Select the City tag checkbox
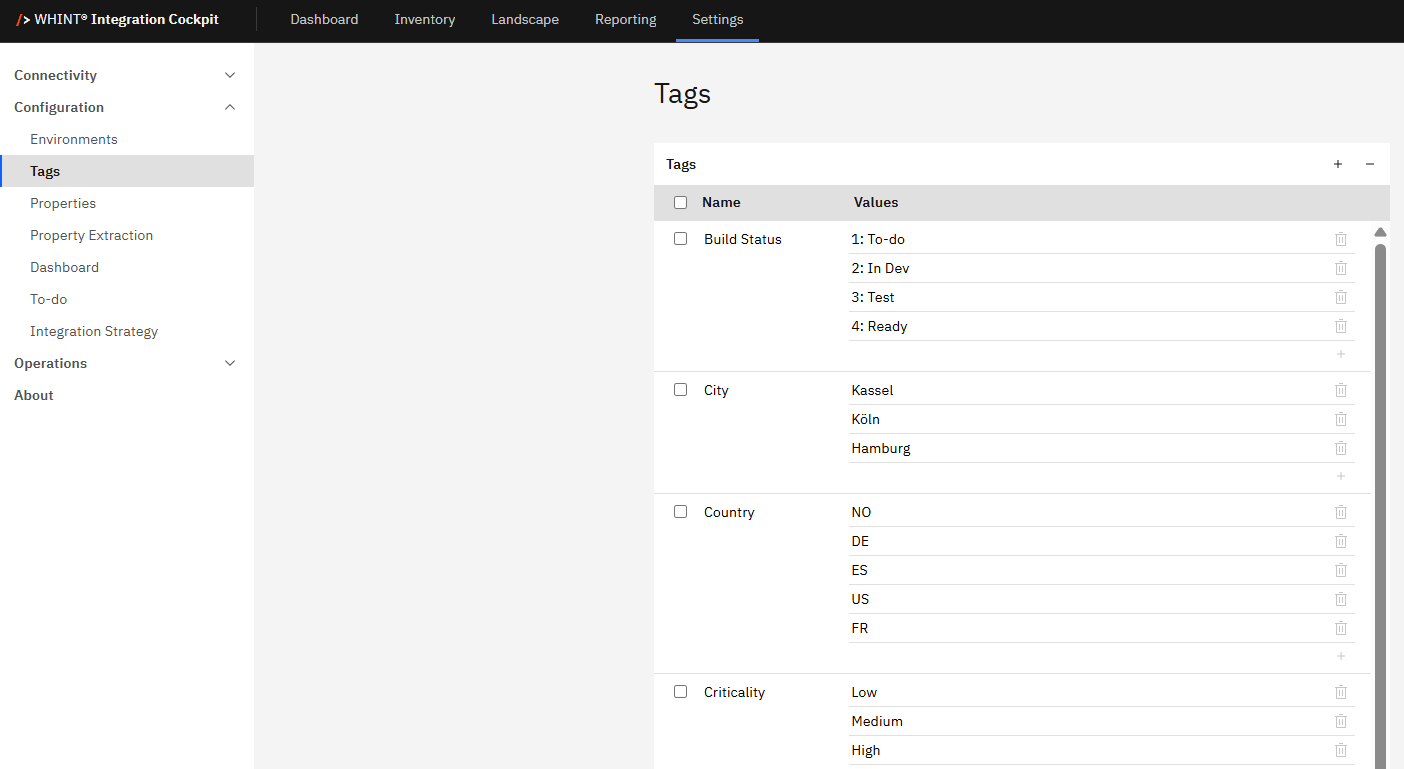 point(681,390)
